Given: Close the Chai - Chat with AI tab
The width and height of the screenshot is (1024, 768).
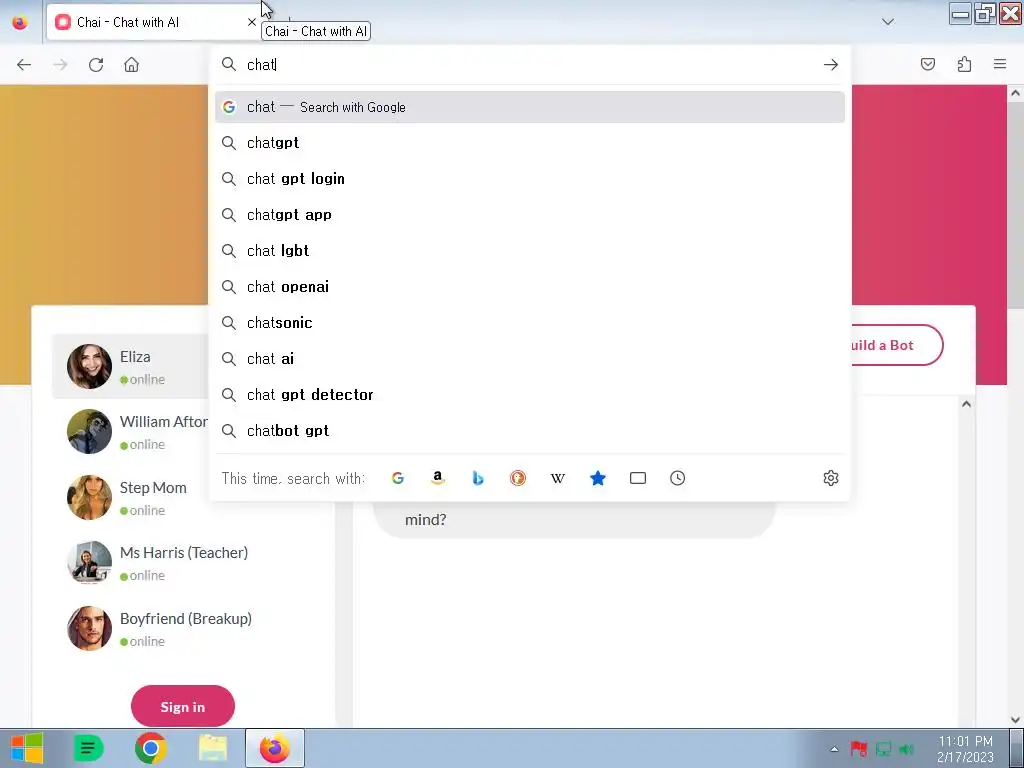Looking at the screenshot, I should [251, 22].
